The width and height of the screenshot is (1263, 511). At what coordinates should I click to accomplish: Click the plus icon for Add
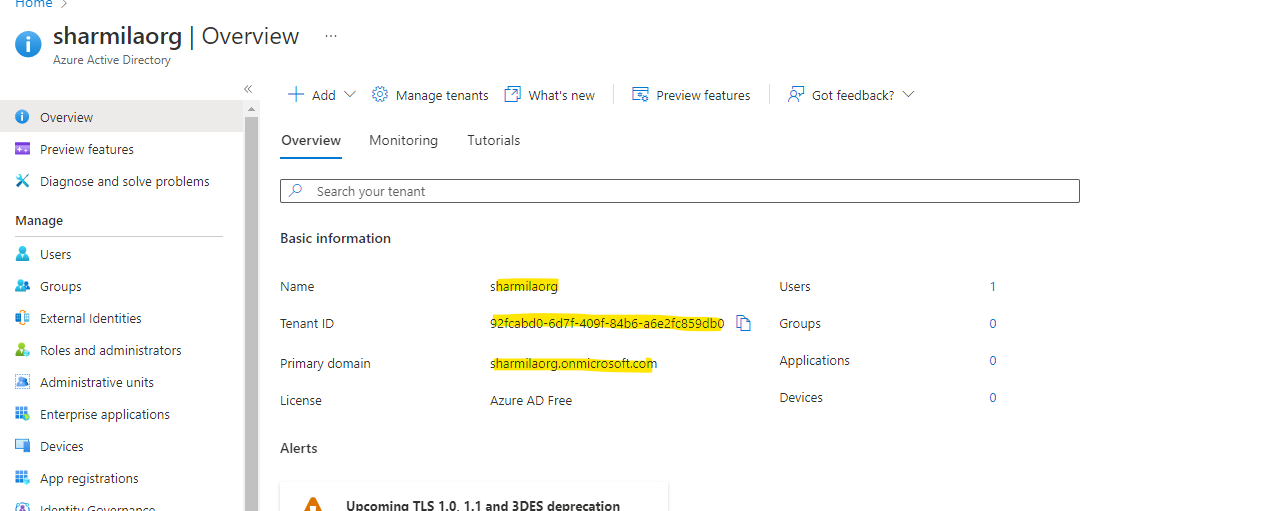point(296,94)
